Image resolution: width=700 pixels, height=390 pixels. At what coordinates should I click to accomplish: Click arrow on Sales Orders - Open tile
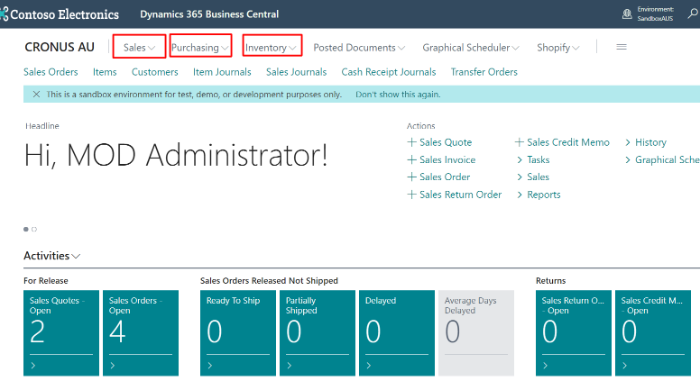coord(112,365)
